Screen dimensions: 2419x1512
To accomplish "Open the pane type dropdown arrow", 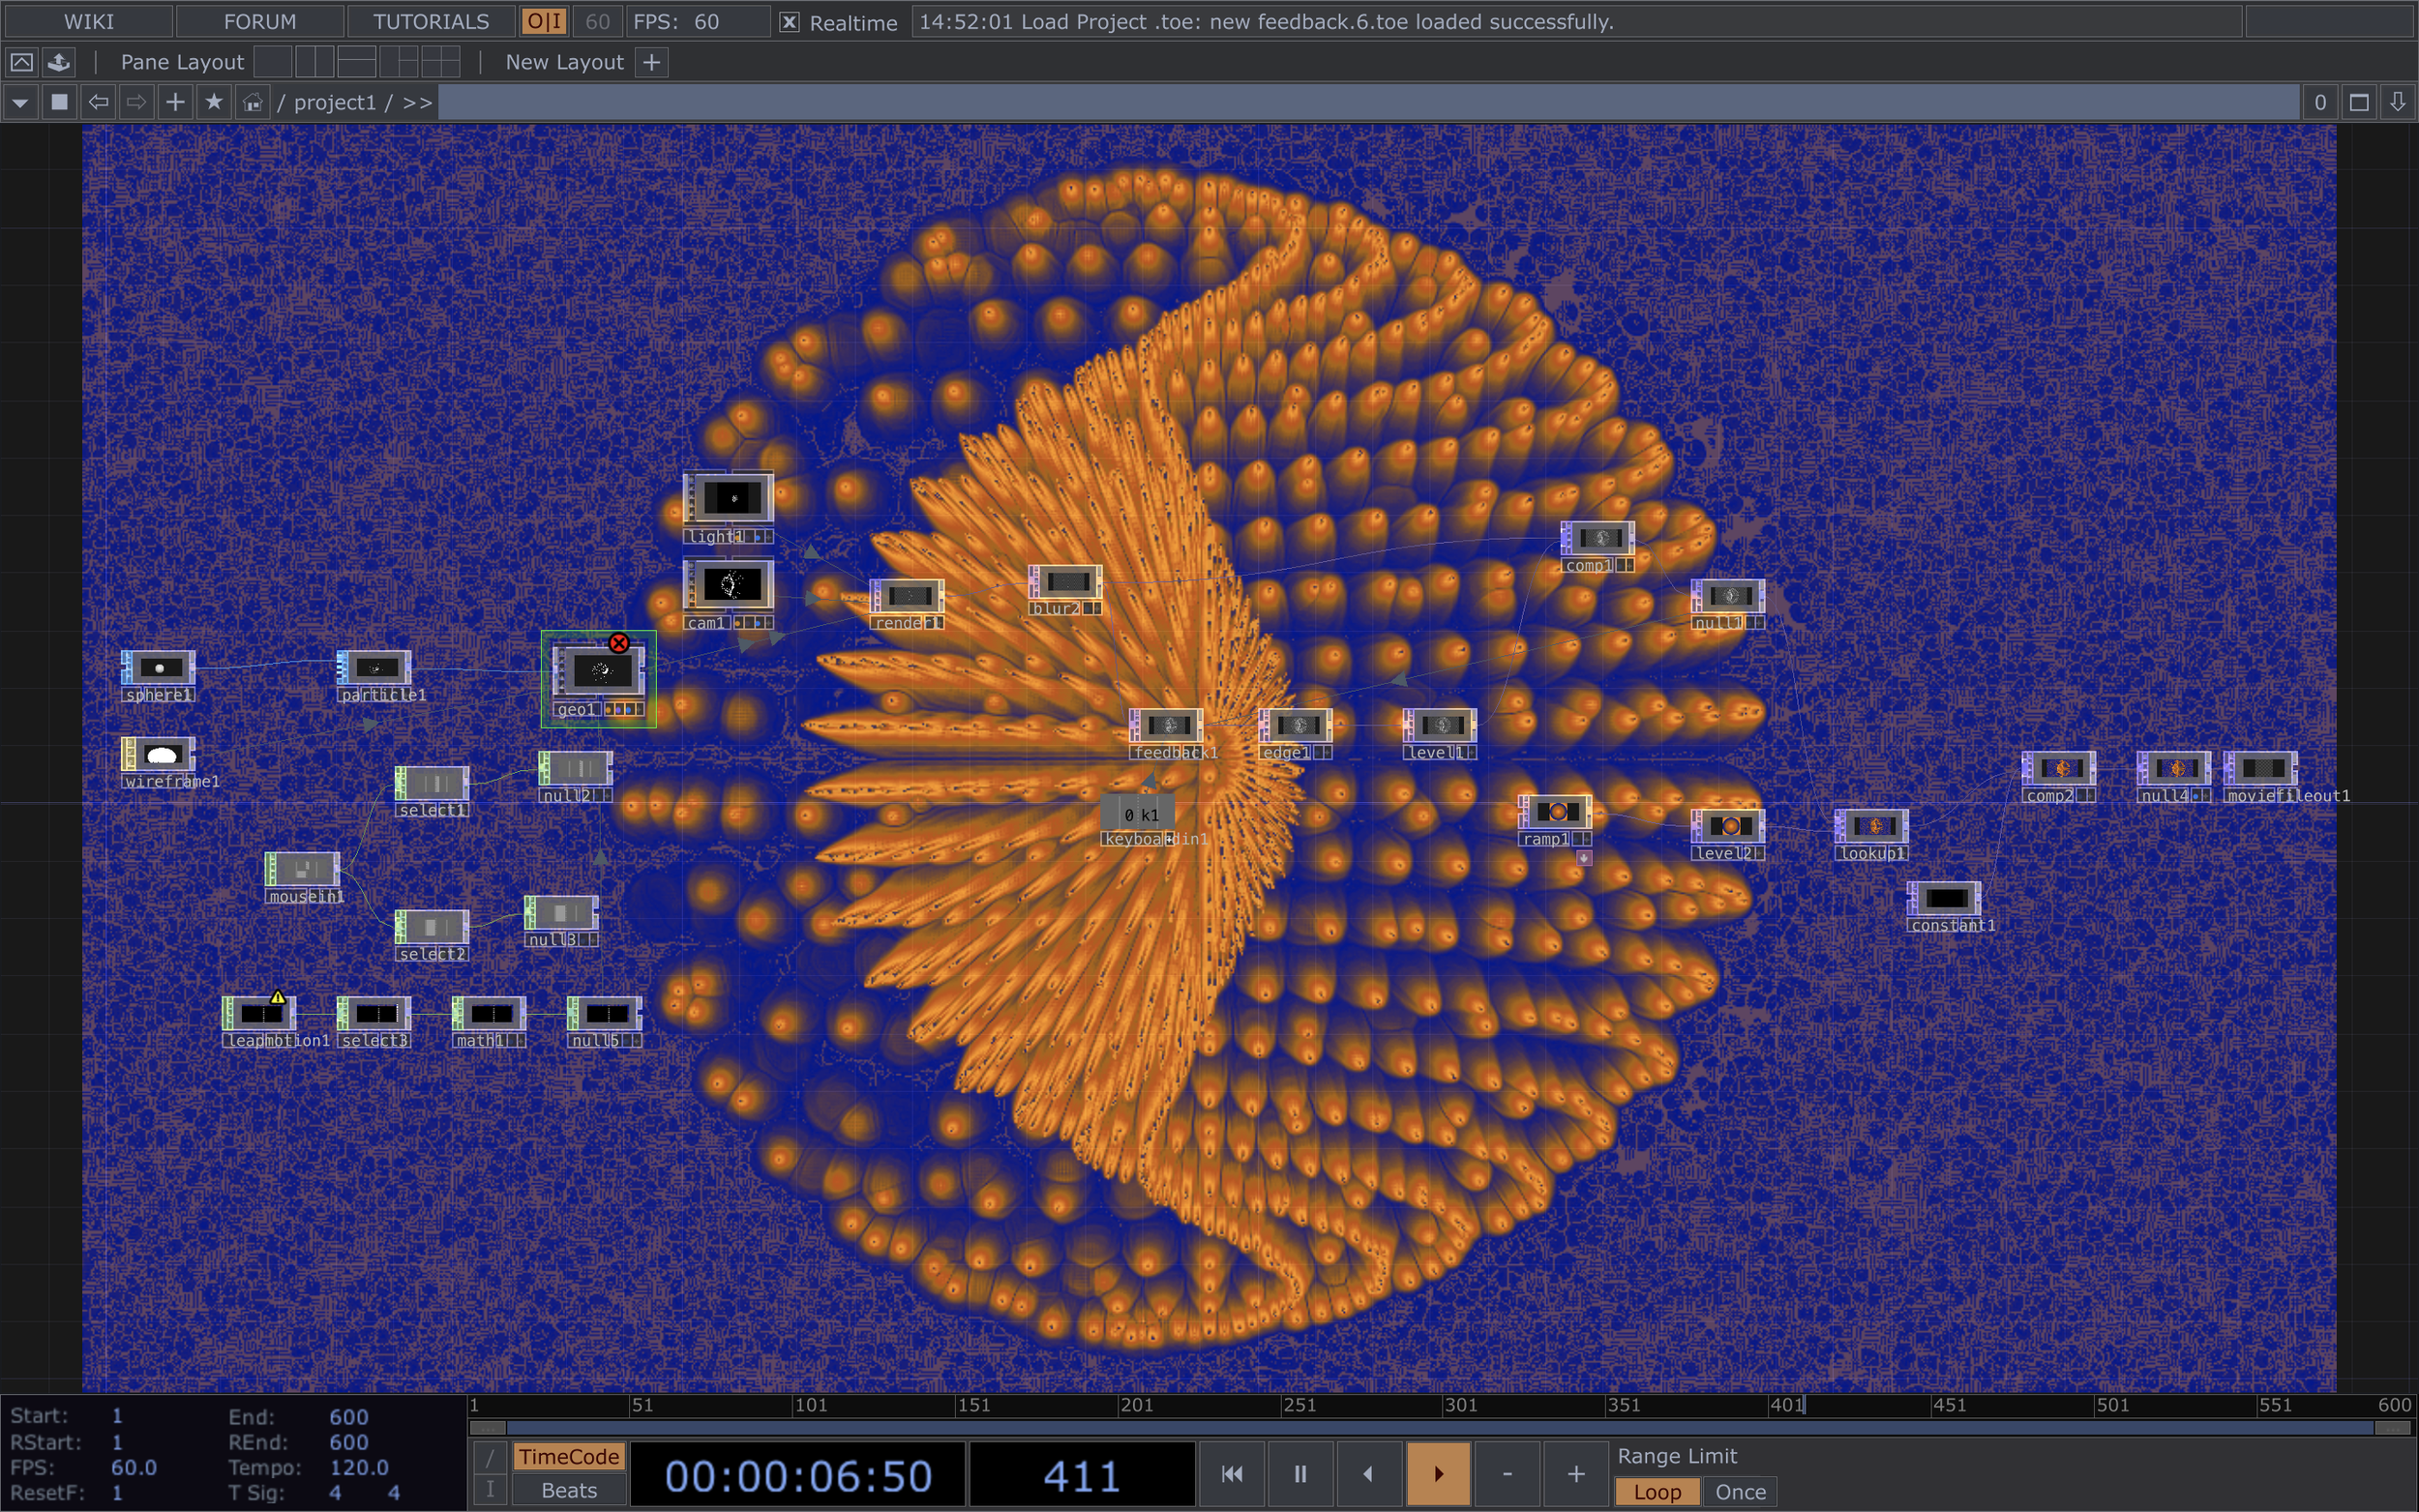I will pos(21,102).
